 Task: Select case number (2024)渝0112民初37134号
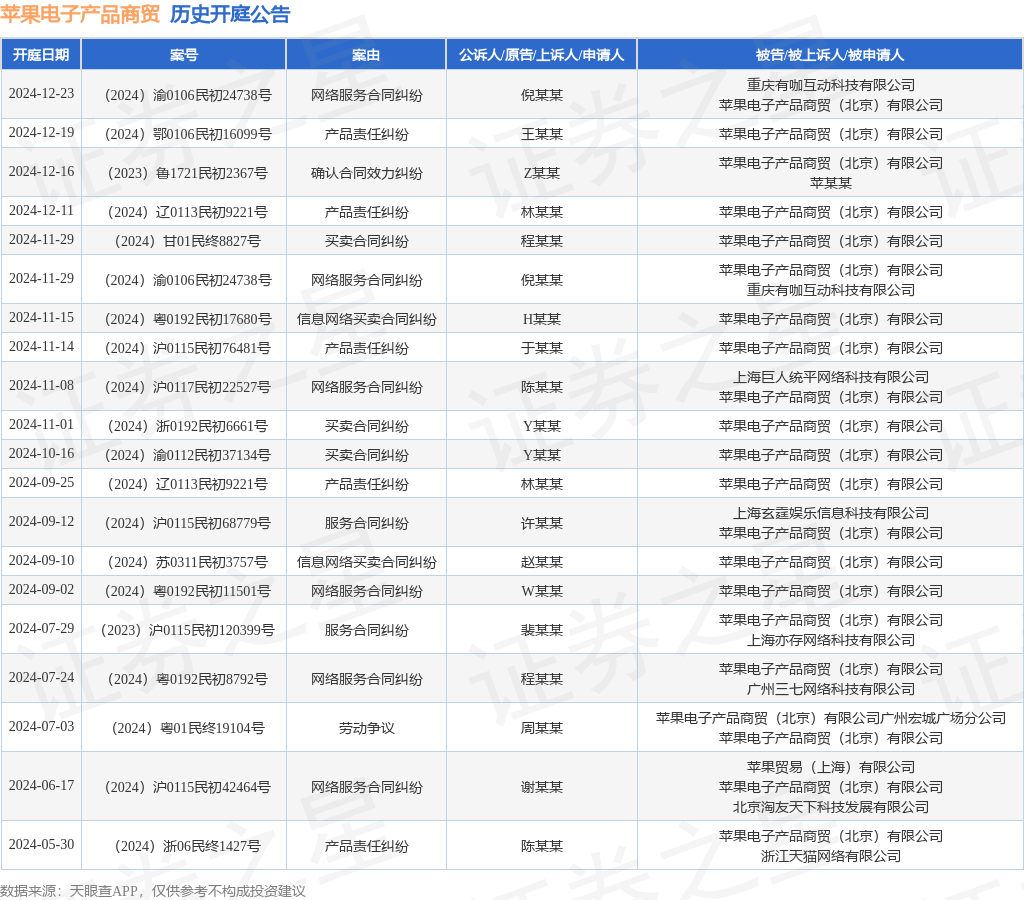[187, 455]
